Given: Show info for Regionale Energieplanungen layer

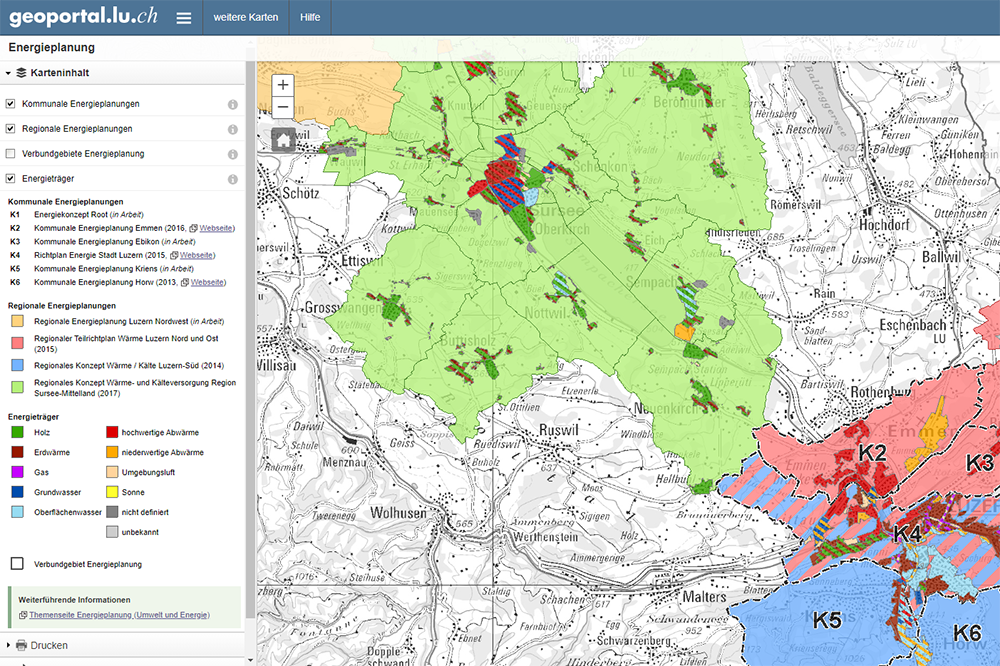Looking at the screenshot, I should 232,129.
